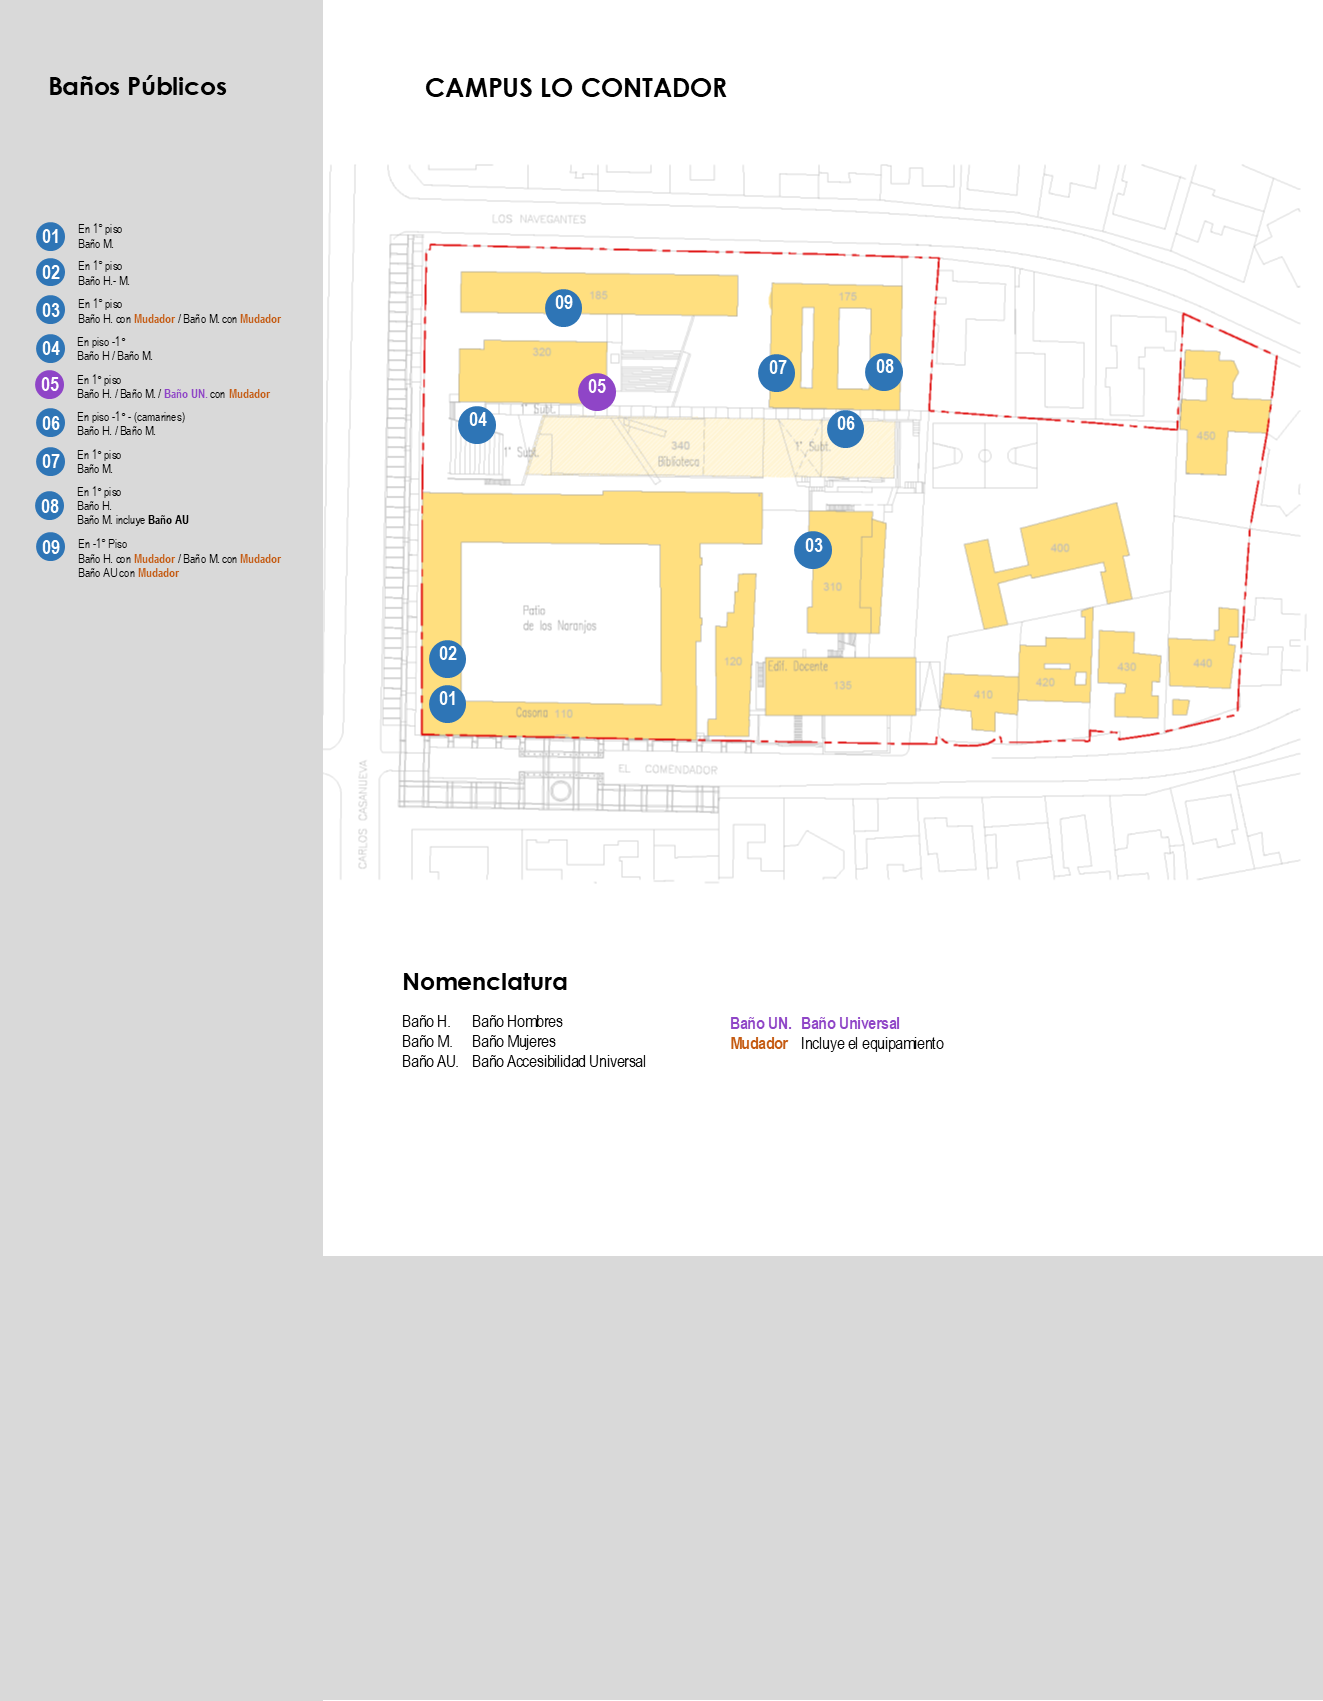This screenshot has width=1323, height=1701.
Task: Select the 03 legend icon in the sidebar
Action: pyautogui.click(x=51, y=310)
